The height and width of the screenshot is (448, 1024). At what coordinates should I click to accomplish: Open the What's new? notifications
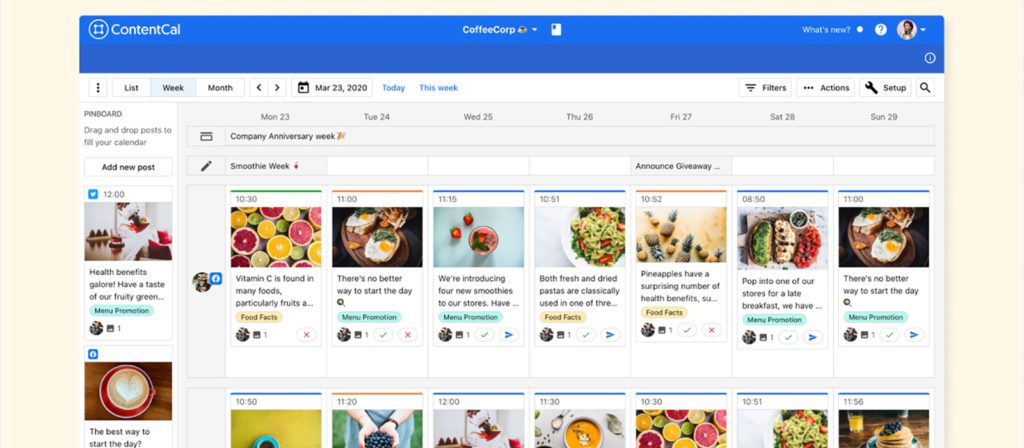pyautogui.click(x=832, y=29)
